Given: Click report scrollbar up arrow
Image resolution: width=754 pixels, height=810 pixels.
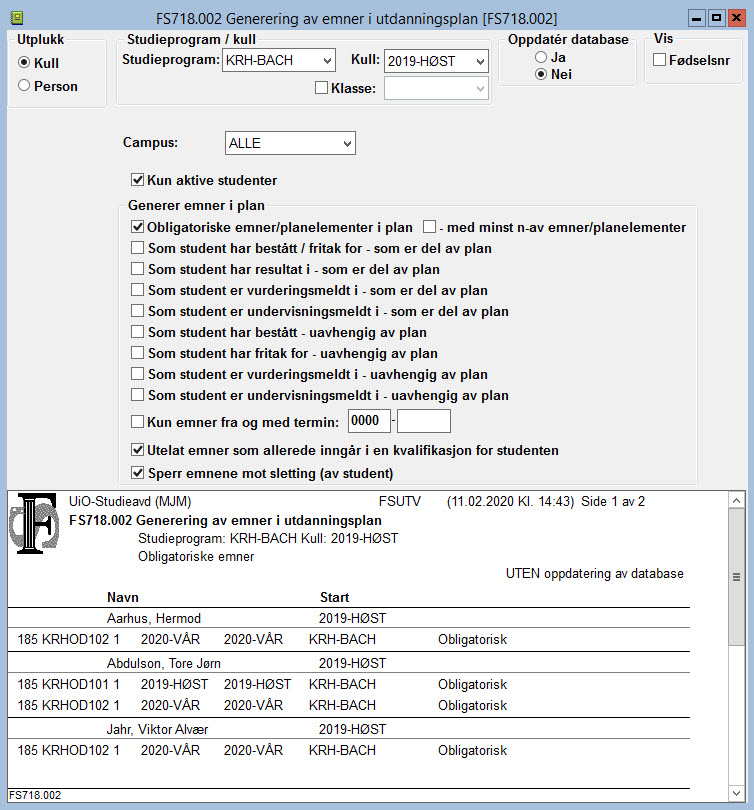Looking at the screenshot, I should point(736,501).
